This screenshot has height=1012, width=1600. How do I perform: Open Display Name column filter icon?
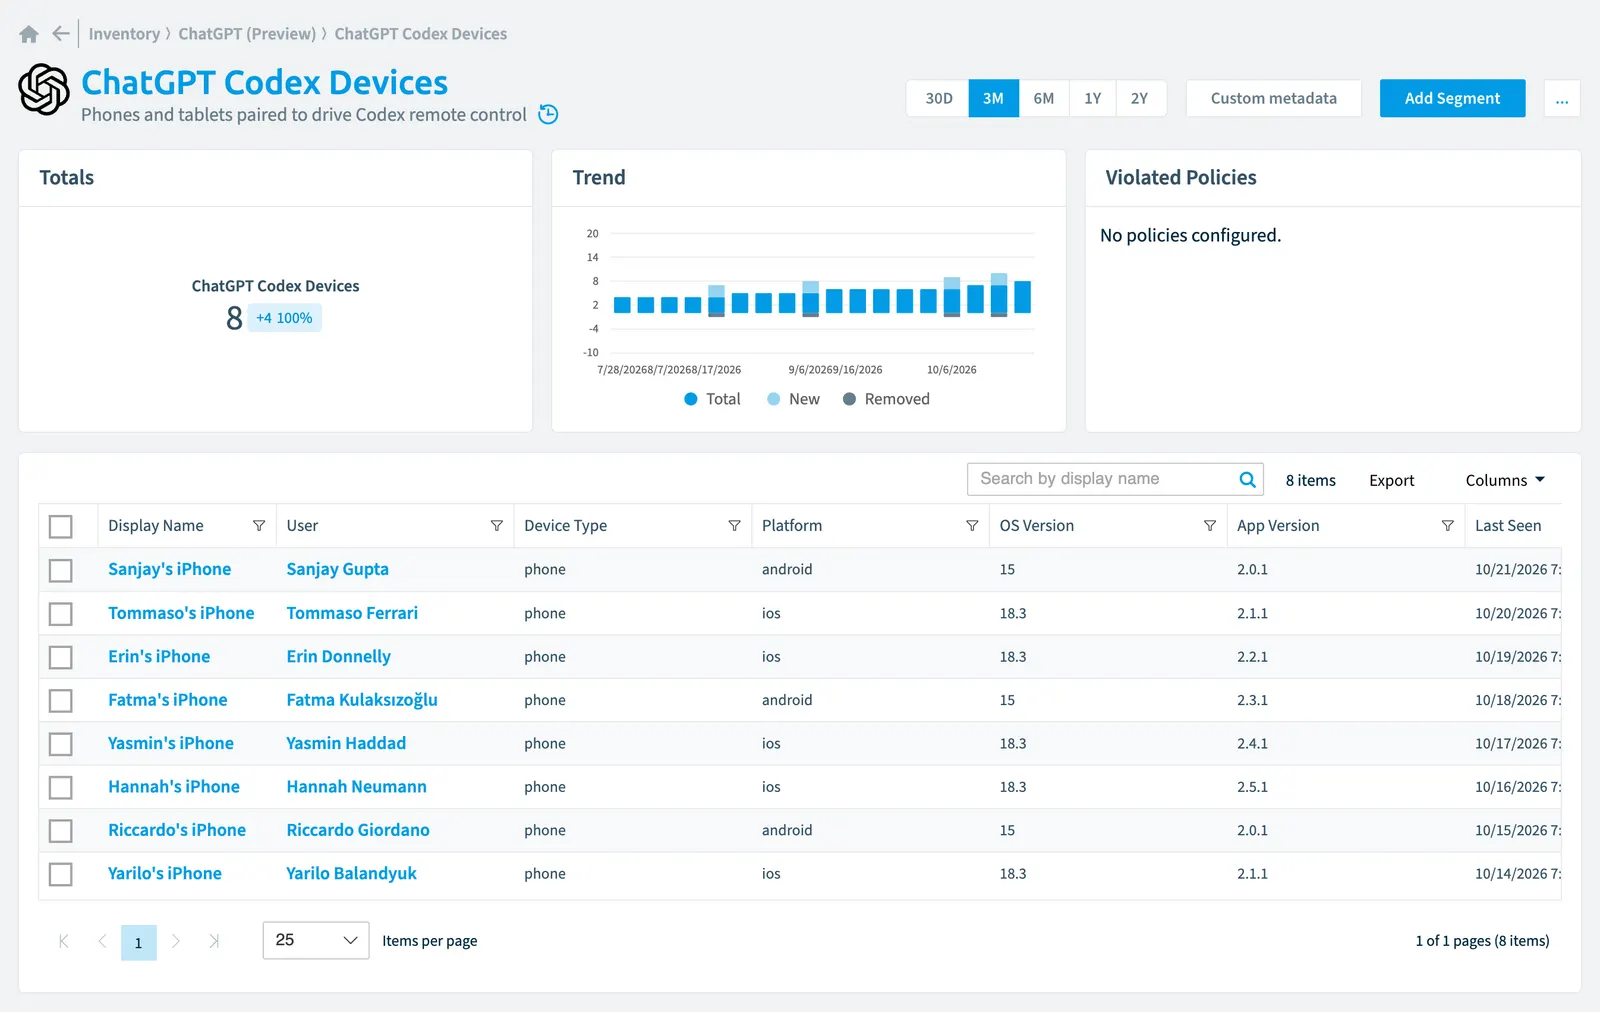(259, 526)
